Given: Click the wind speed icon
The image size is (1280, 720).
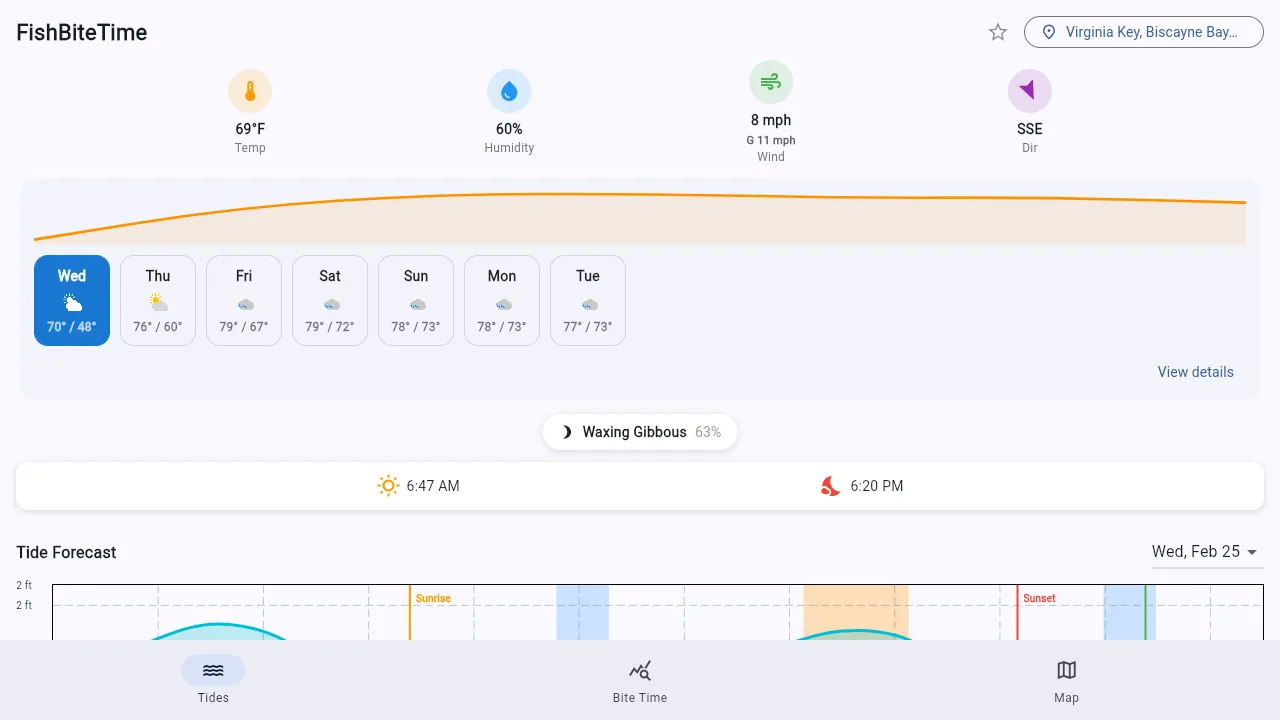Looking at the screenshot, I should (x=770, y=80).
